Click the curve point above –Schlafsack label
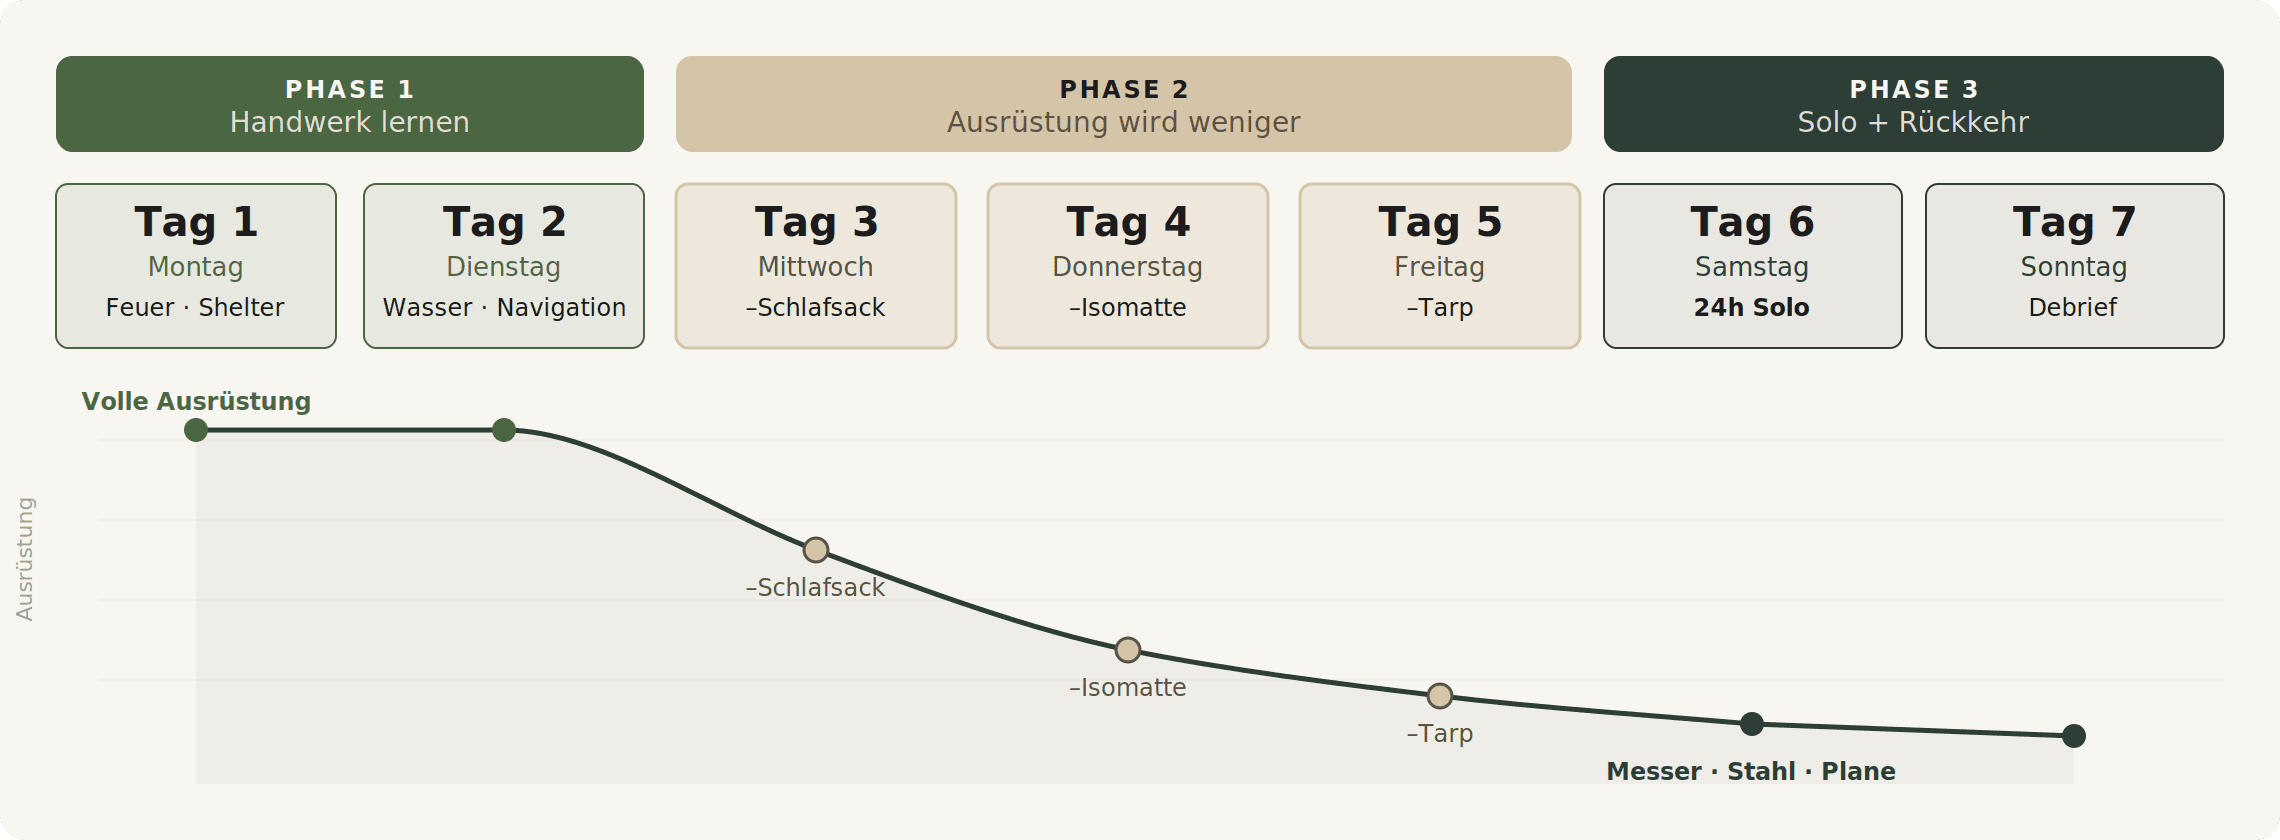Image resolution: width=2280 pixels, height=840 pixels. (816, 550)
